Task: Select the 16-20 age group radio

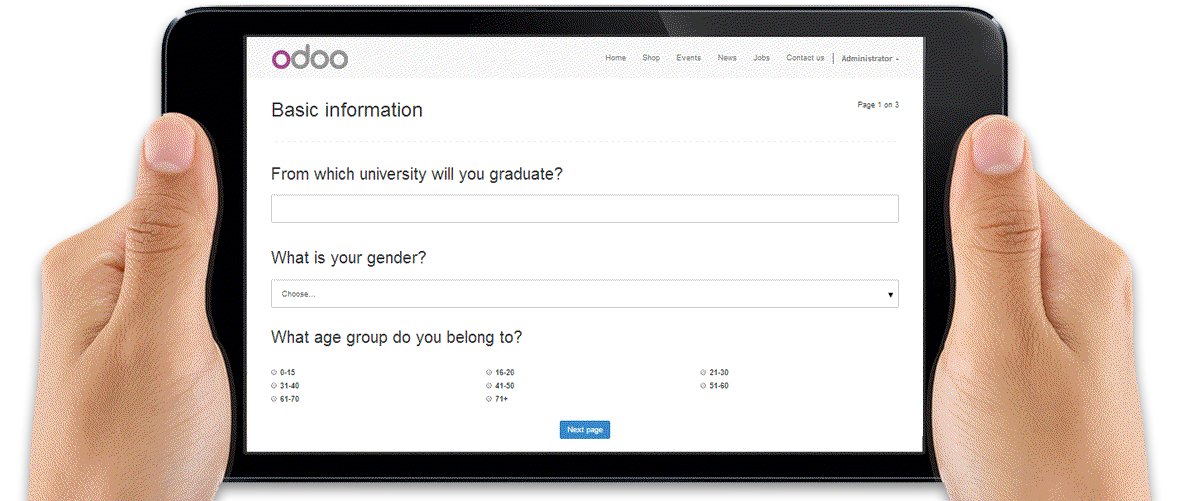Action: point(489,372)
